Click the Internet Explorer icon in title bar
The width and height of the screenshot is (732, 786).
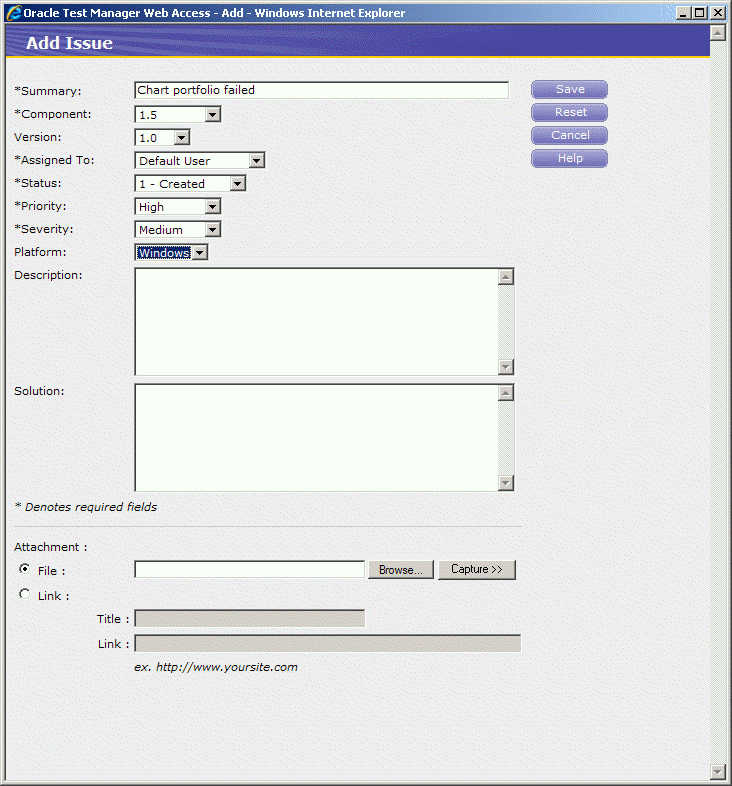[14, 13]
